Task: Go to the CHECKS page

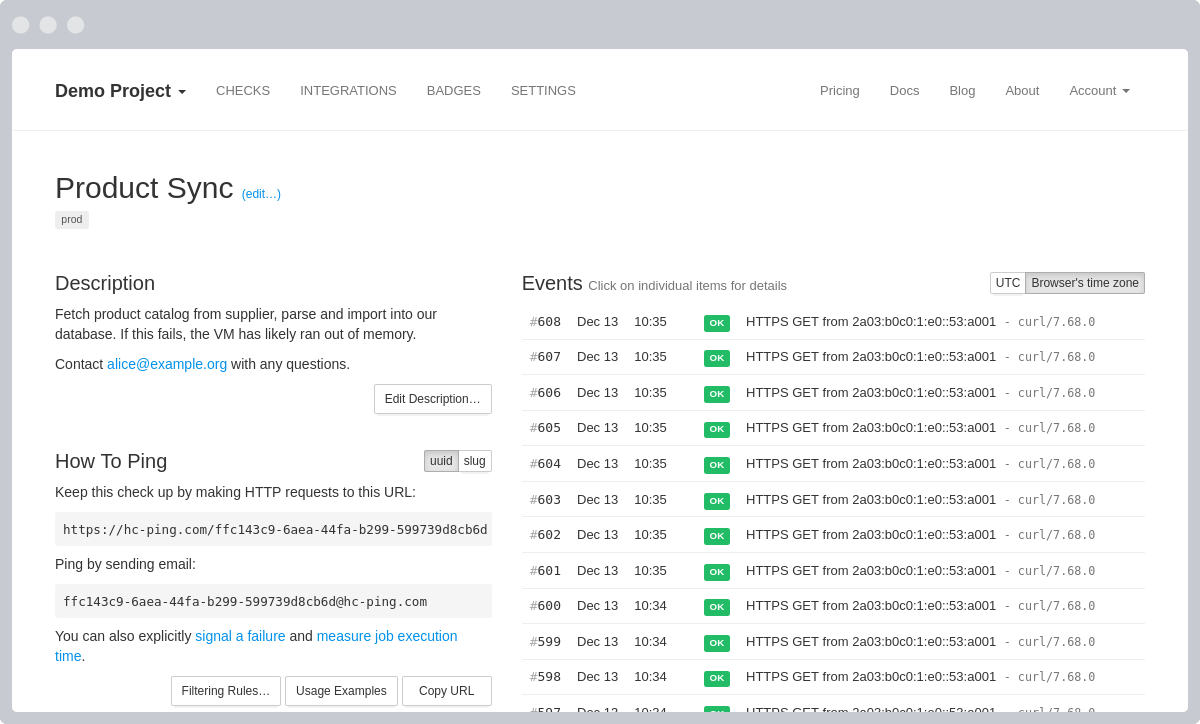Action: tap(243, 91)
